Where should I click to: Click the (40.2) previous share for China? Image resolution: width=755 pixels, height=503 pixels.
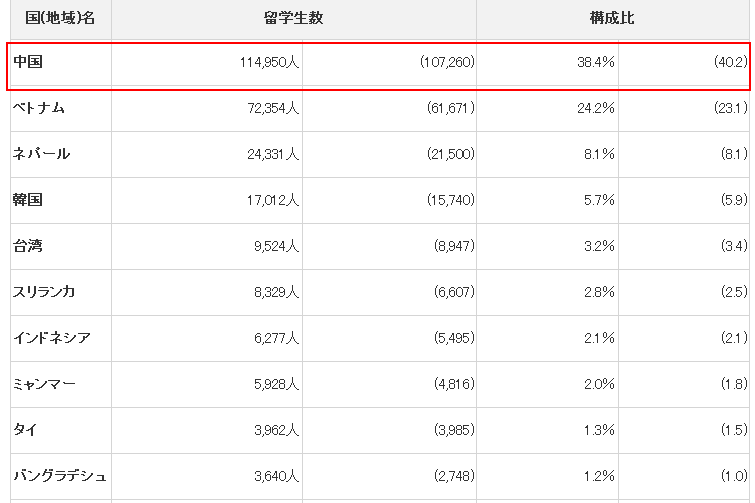pyautogui.click(x=684, y=63)
